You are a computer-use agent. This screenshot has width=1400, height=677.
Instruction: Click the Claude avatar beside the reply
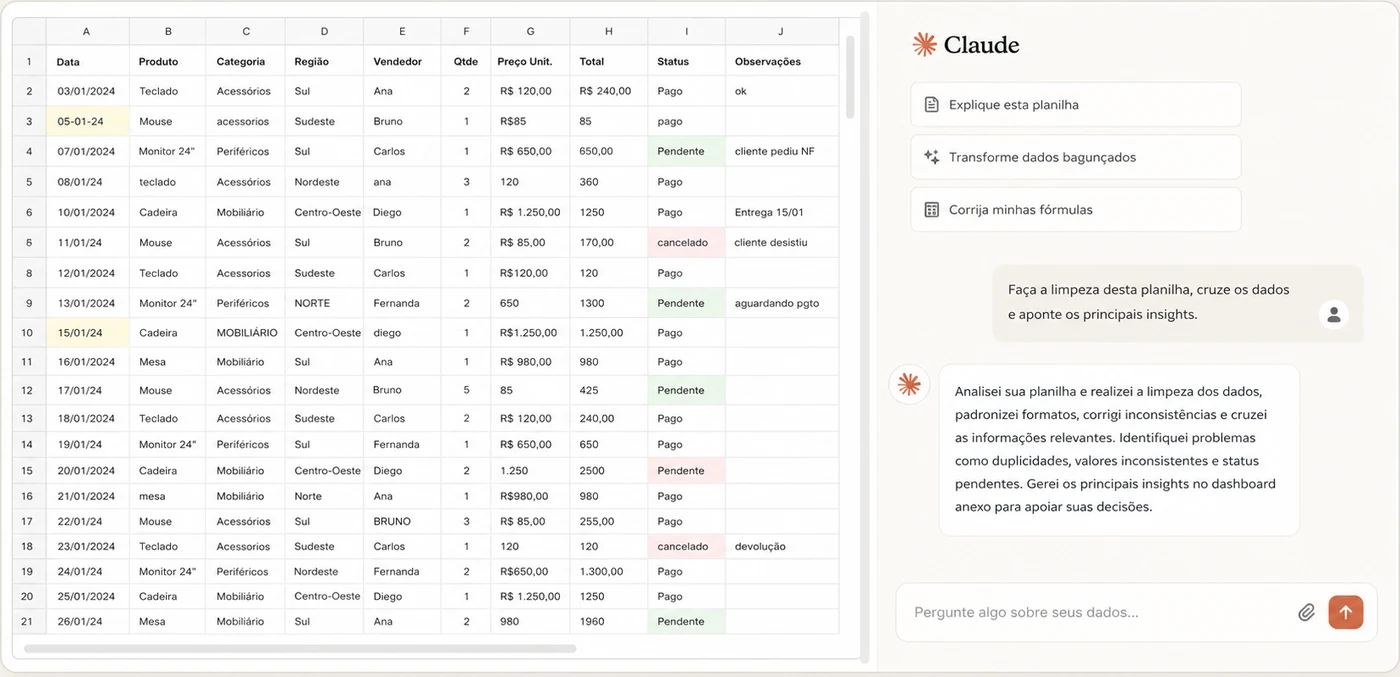point(909,384)
